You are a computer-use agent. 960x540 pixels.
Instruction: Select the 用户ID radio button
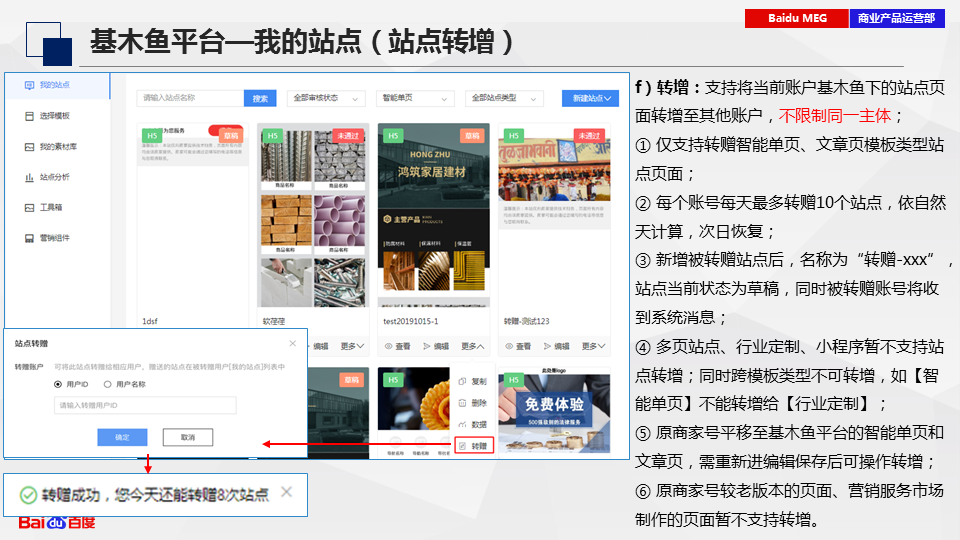58,384
